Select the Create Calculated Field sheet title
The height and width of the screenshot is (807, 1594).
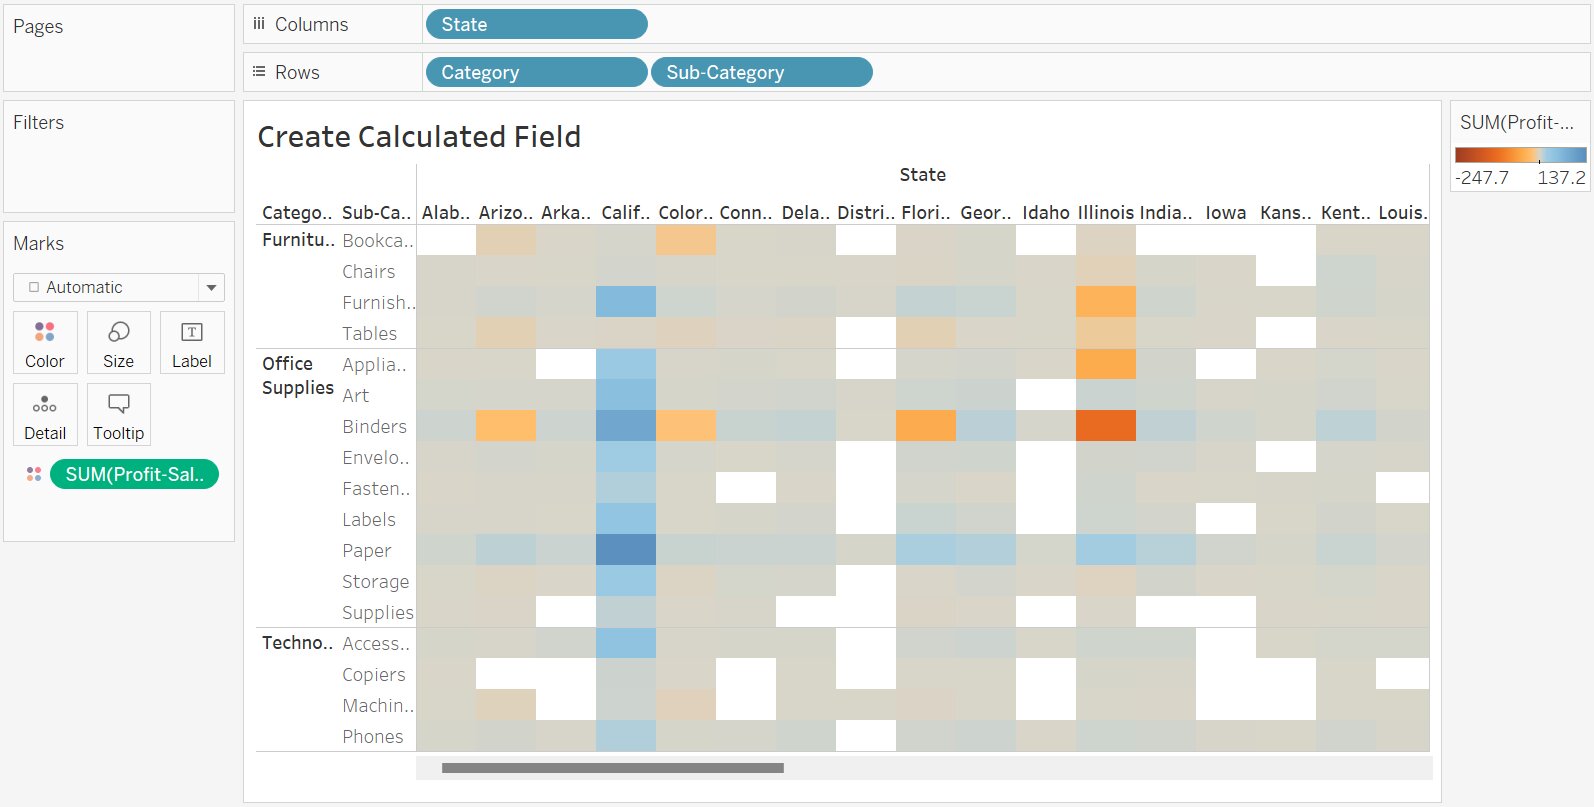[x=419, y=137]
